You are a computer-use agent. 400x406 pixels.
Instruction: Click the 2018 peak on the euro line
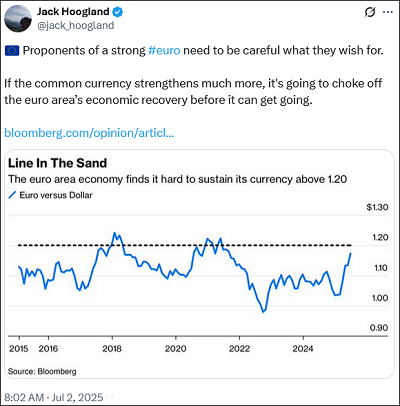pyautogui.click(x=114, y=233)
